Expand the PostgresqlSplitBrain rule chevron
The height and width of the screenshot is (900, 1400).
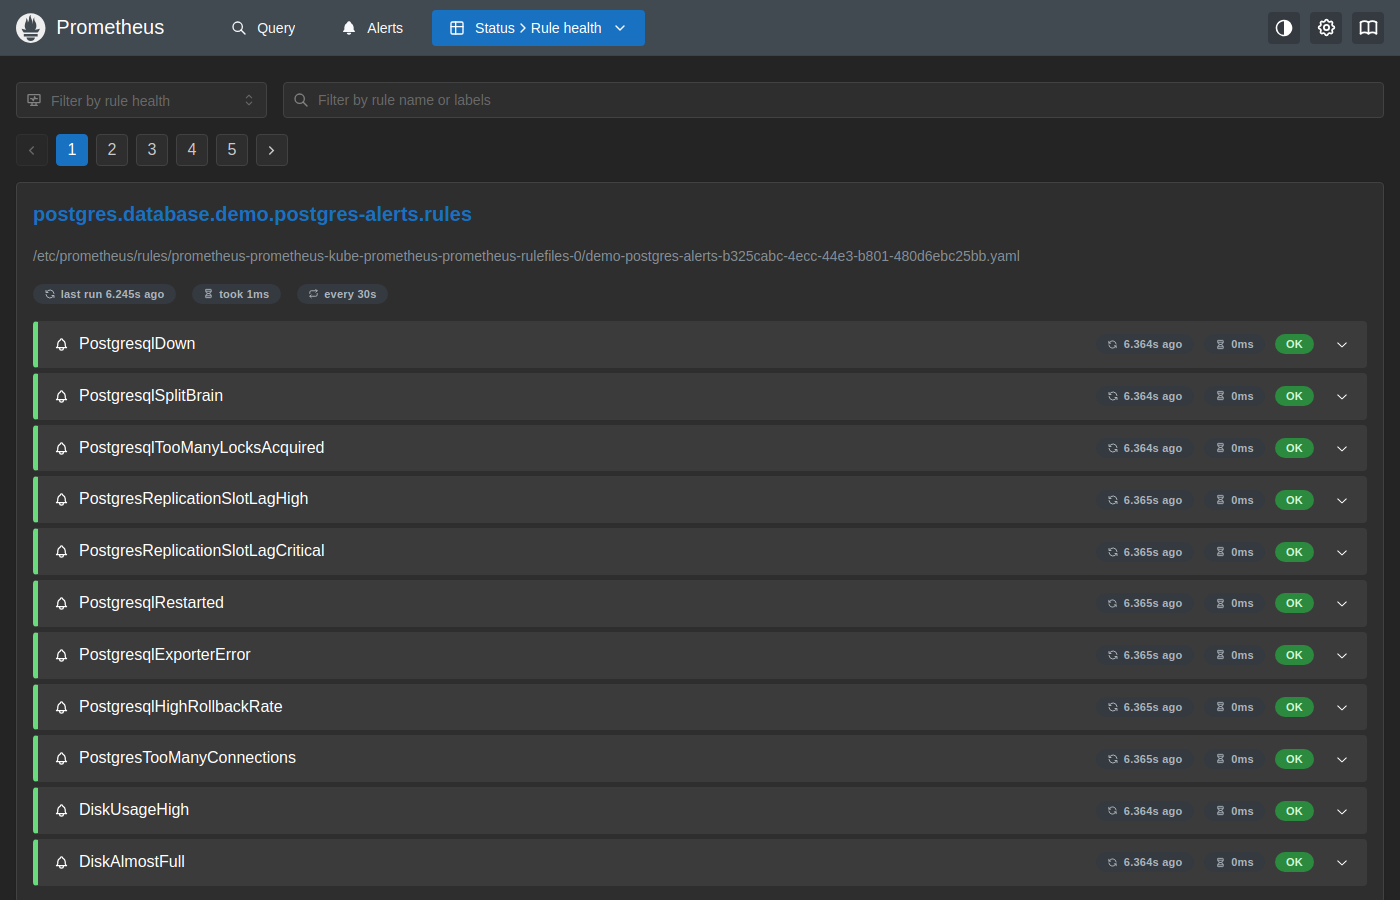[x=1342, y=397]
